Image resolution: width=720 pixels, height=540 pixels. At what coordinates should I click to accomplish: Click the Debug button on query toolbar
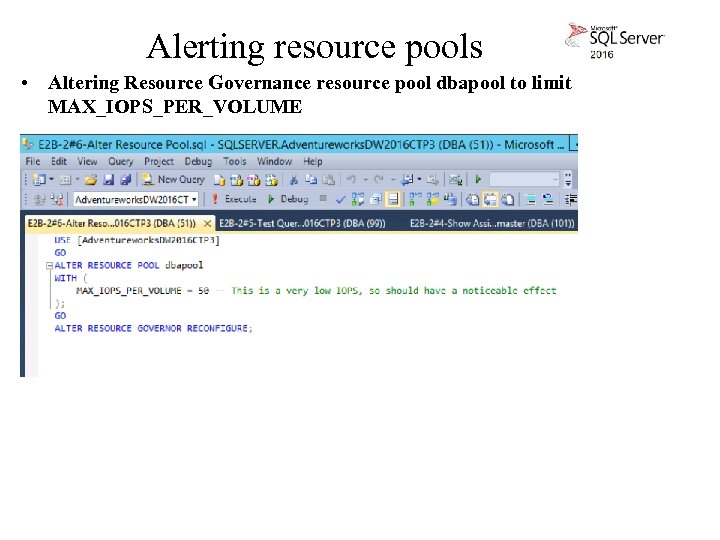(288, 199)
